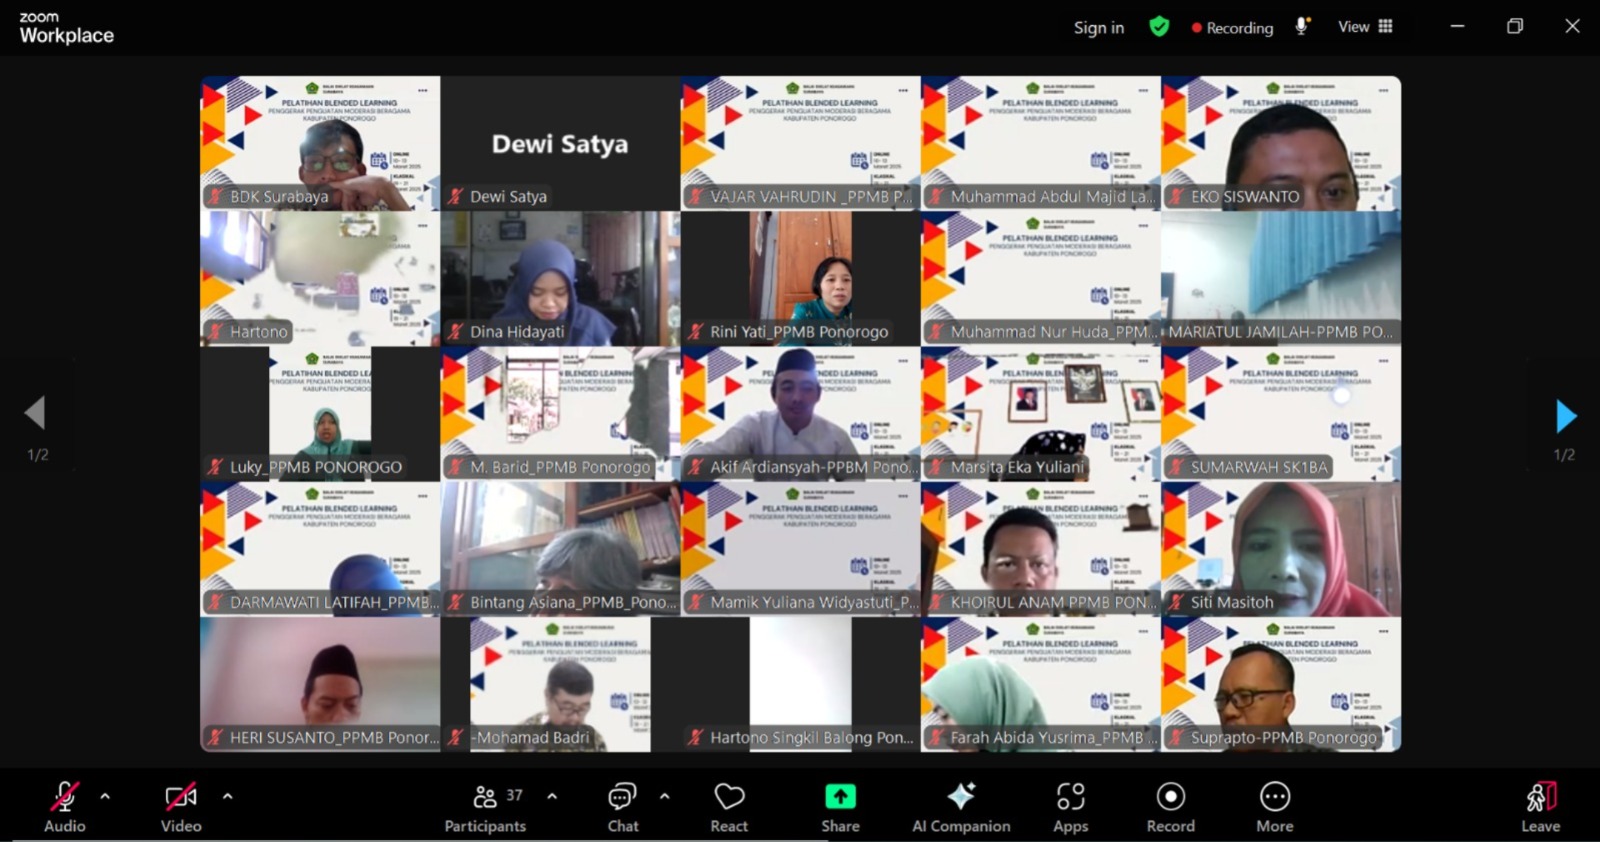The width and height of the screenshot is (1600, 842).
Task: Expand the Chat options chevron
Action: [x=665, y=797]
